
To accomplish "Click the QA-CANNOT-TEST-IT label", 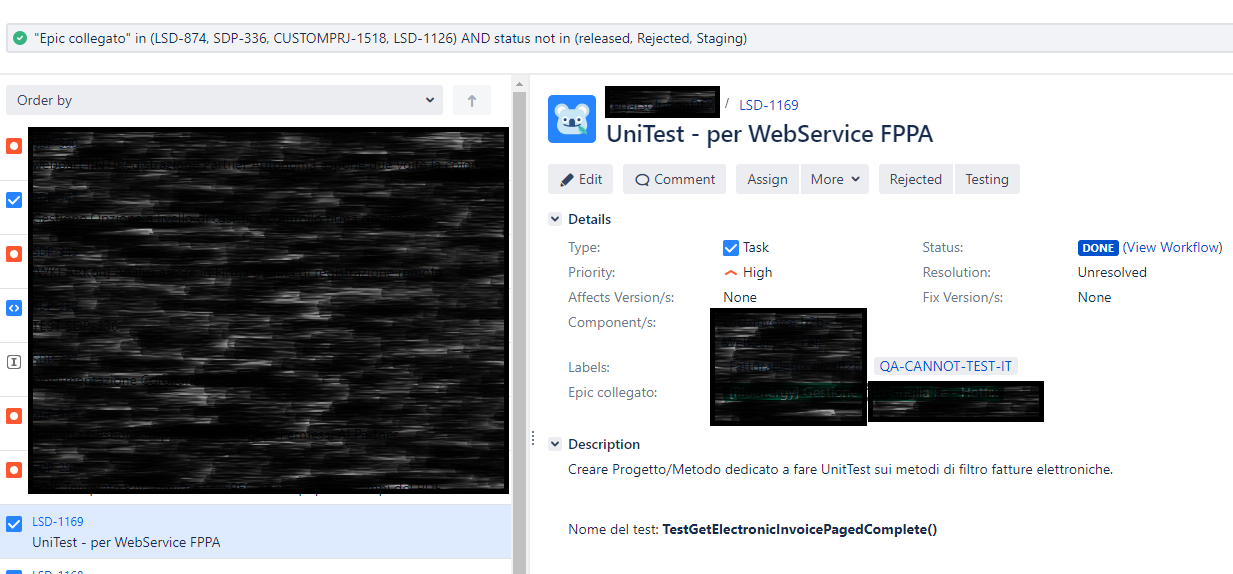I will (946, 367).
